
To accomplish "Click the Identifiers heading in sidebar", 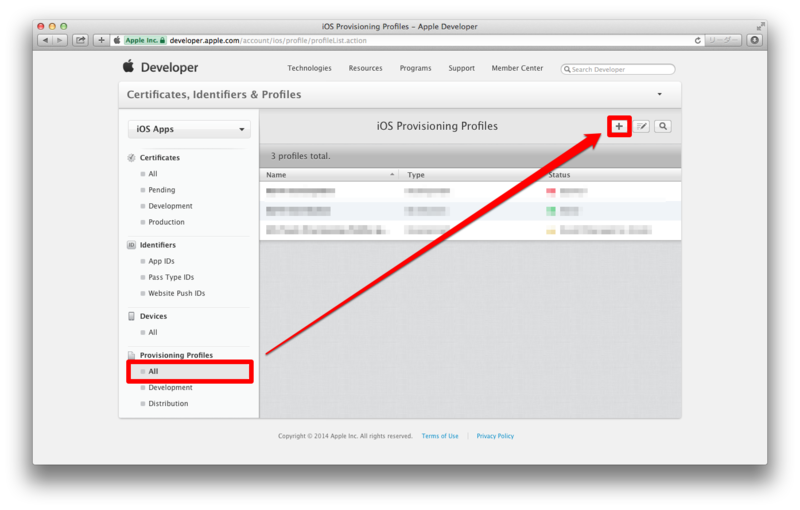I will tap(158, 245).
